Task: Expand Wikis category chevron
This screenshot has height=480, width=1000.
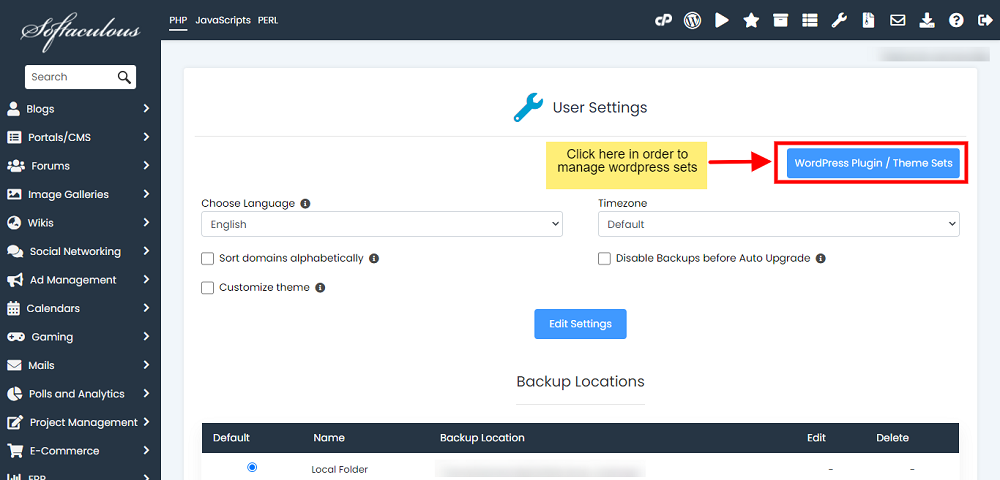Action: [x=147, y=222]
